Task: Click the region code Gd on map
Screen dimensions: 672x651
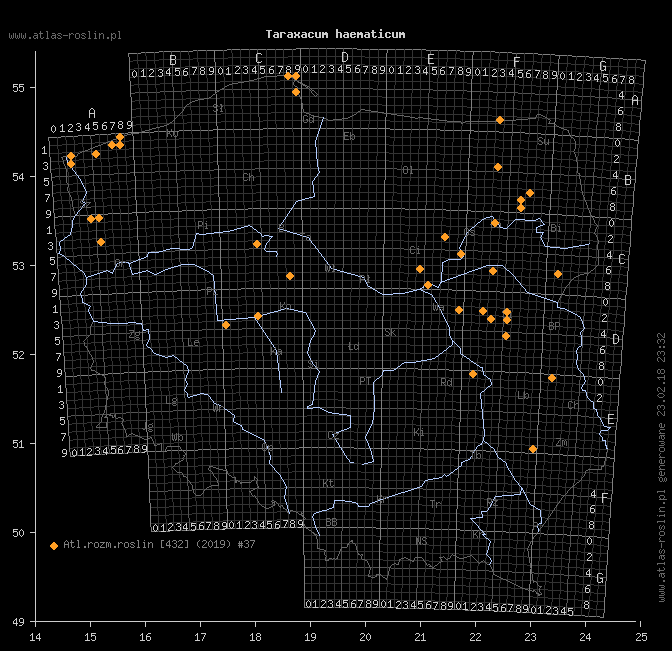Action: (309, 119)
